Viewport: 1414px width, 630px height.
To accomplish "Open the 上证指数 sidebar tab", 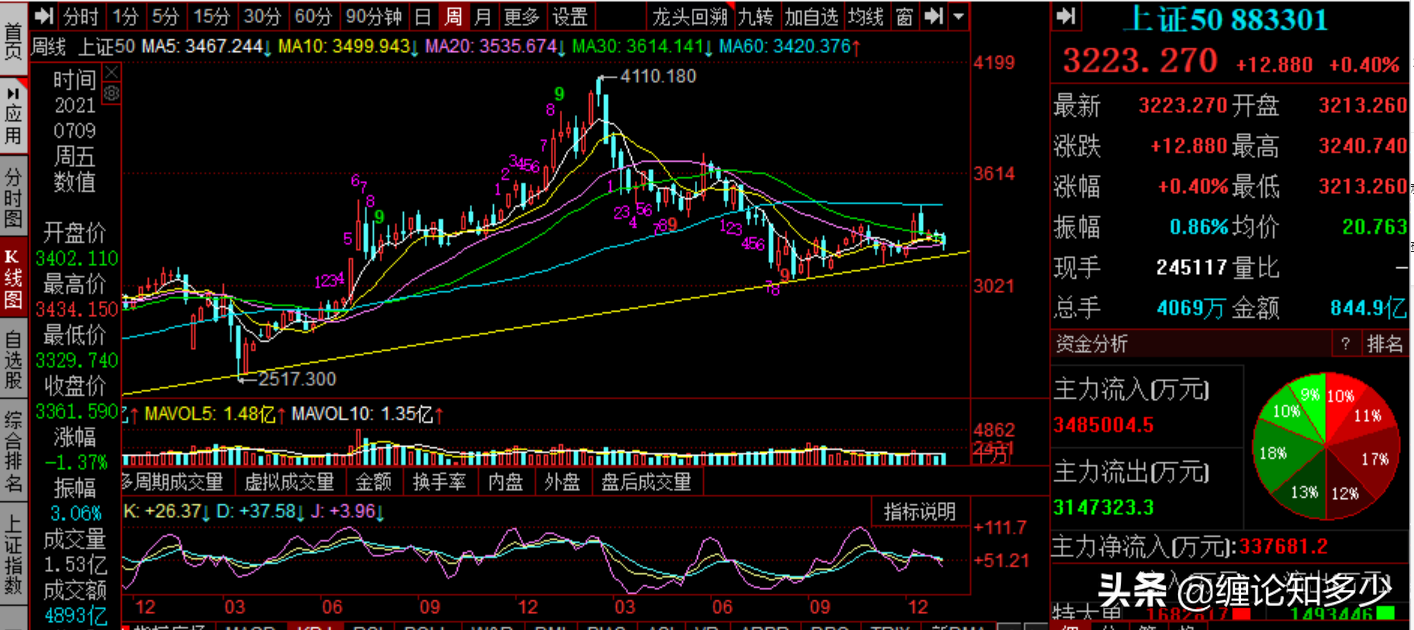I will coord(13,557).
